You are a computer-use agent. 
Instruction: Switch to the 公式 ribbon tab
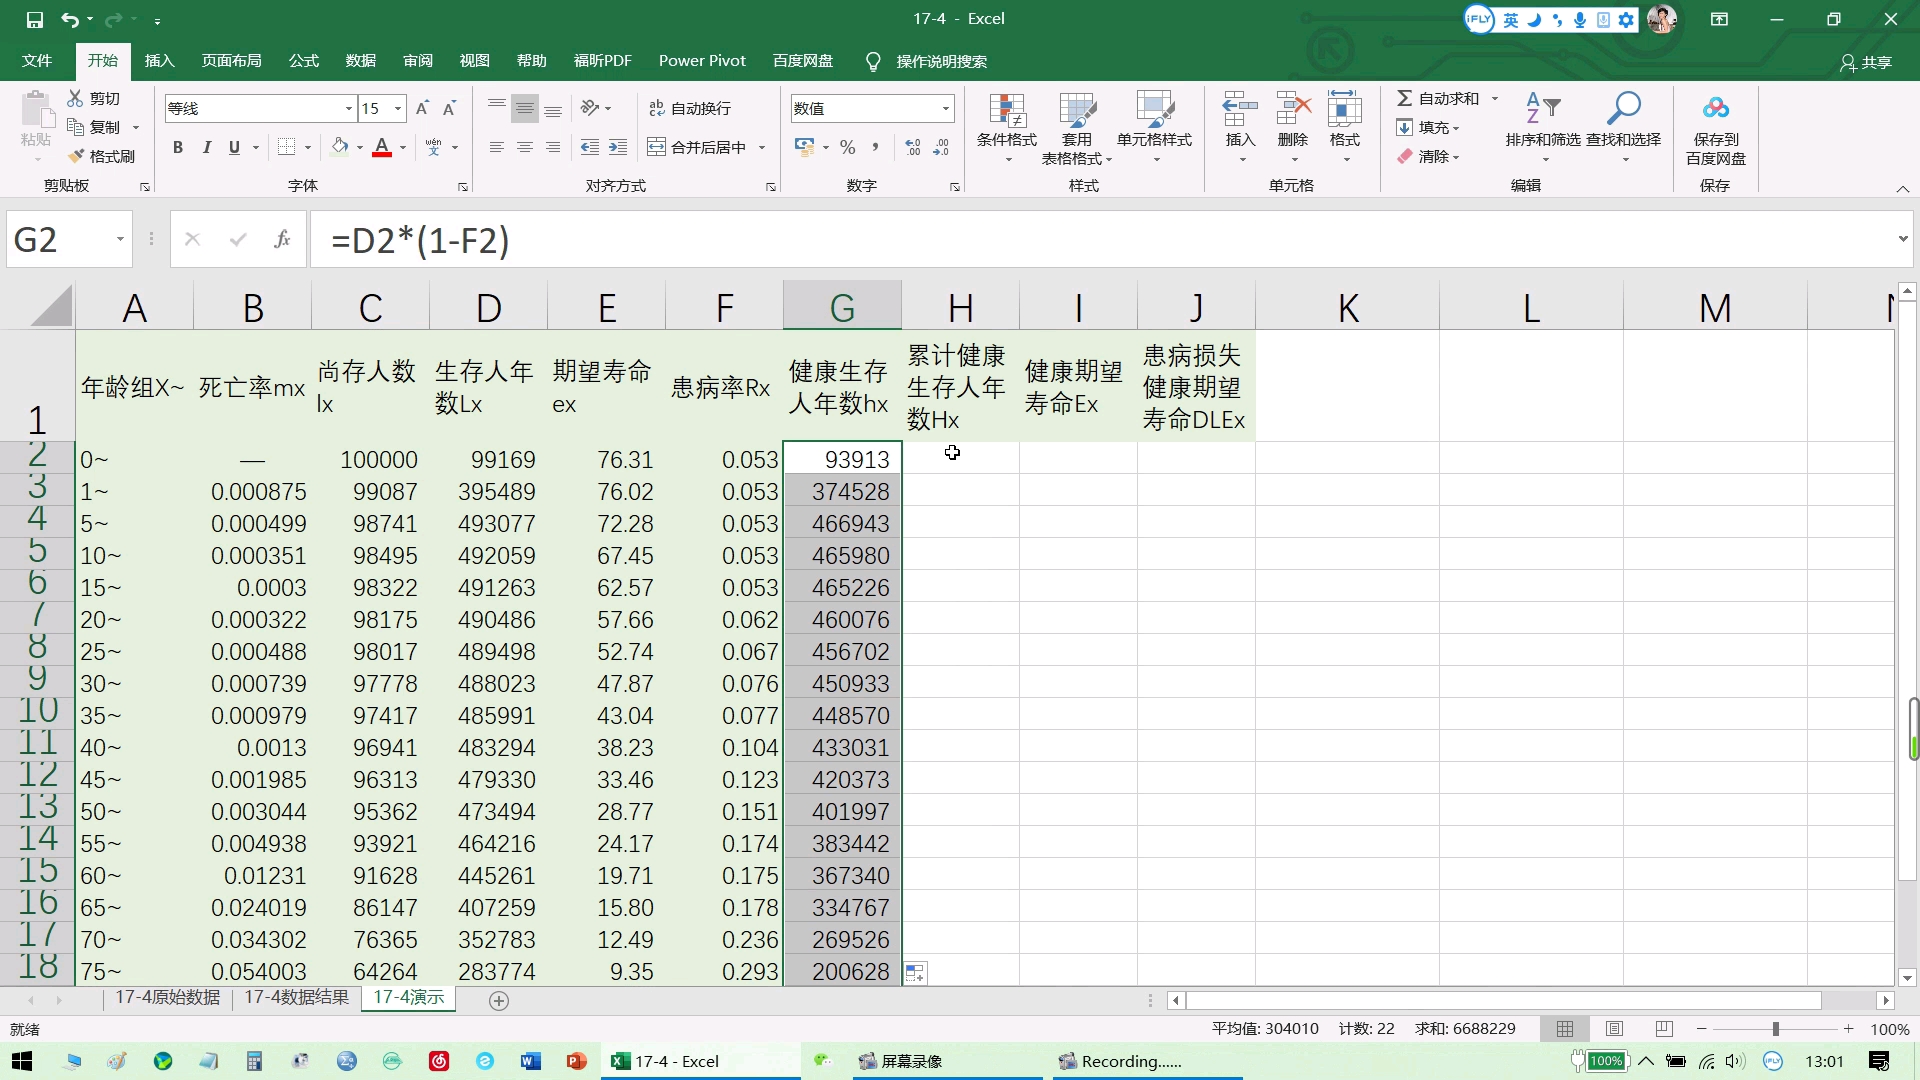303,61
